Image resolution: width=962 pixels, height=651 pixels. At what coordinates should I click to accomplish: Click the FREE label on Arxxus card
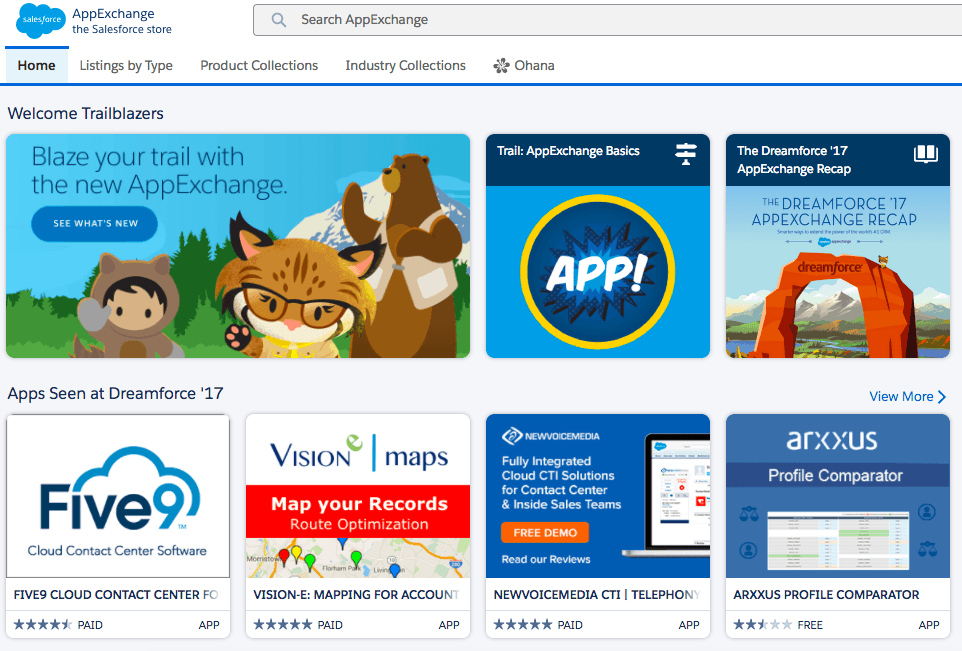coord(810,625)
